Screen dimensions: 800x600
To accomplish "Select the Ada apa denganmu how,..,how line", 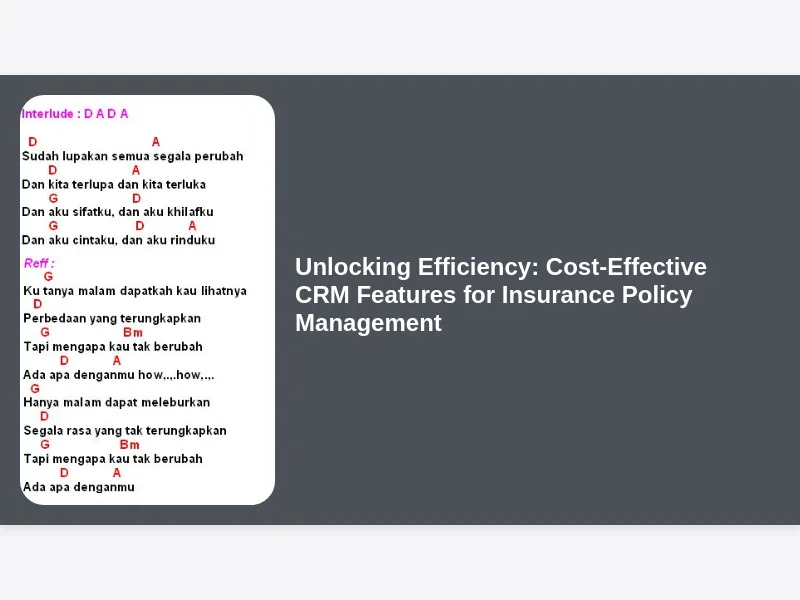I will point(119,375).
